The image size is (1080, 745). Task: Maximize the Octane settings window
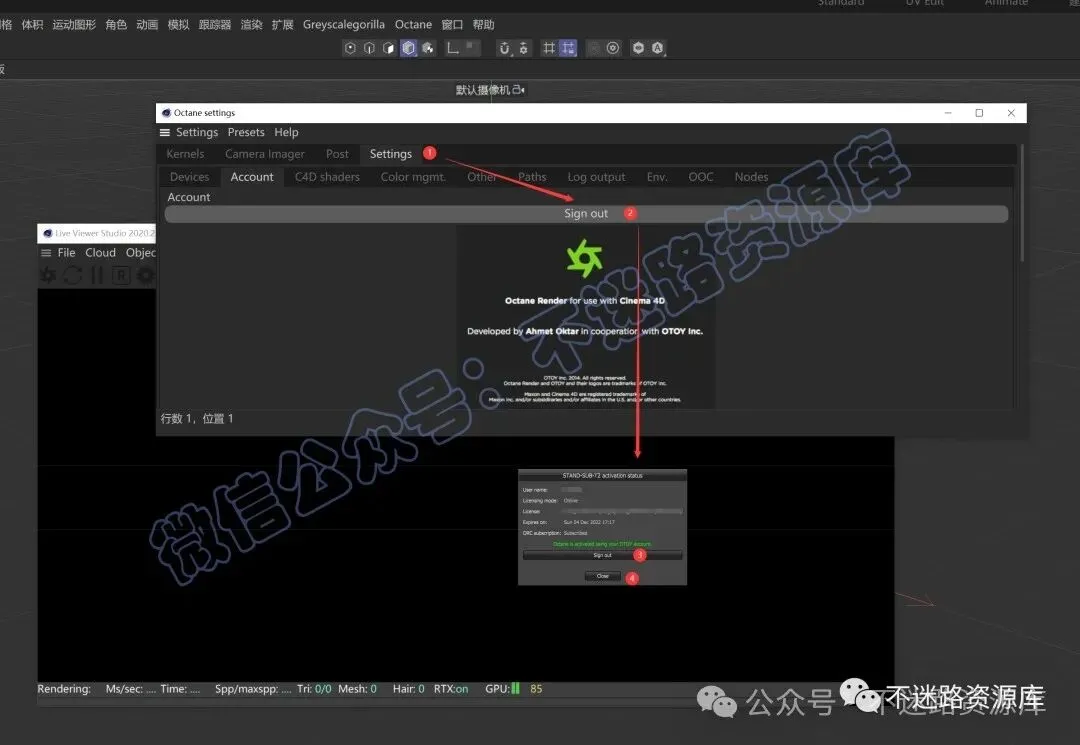point(979,113)
